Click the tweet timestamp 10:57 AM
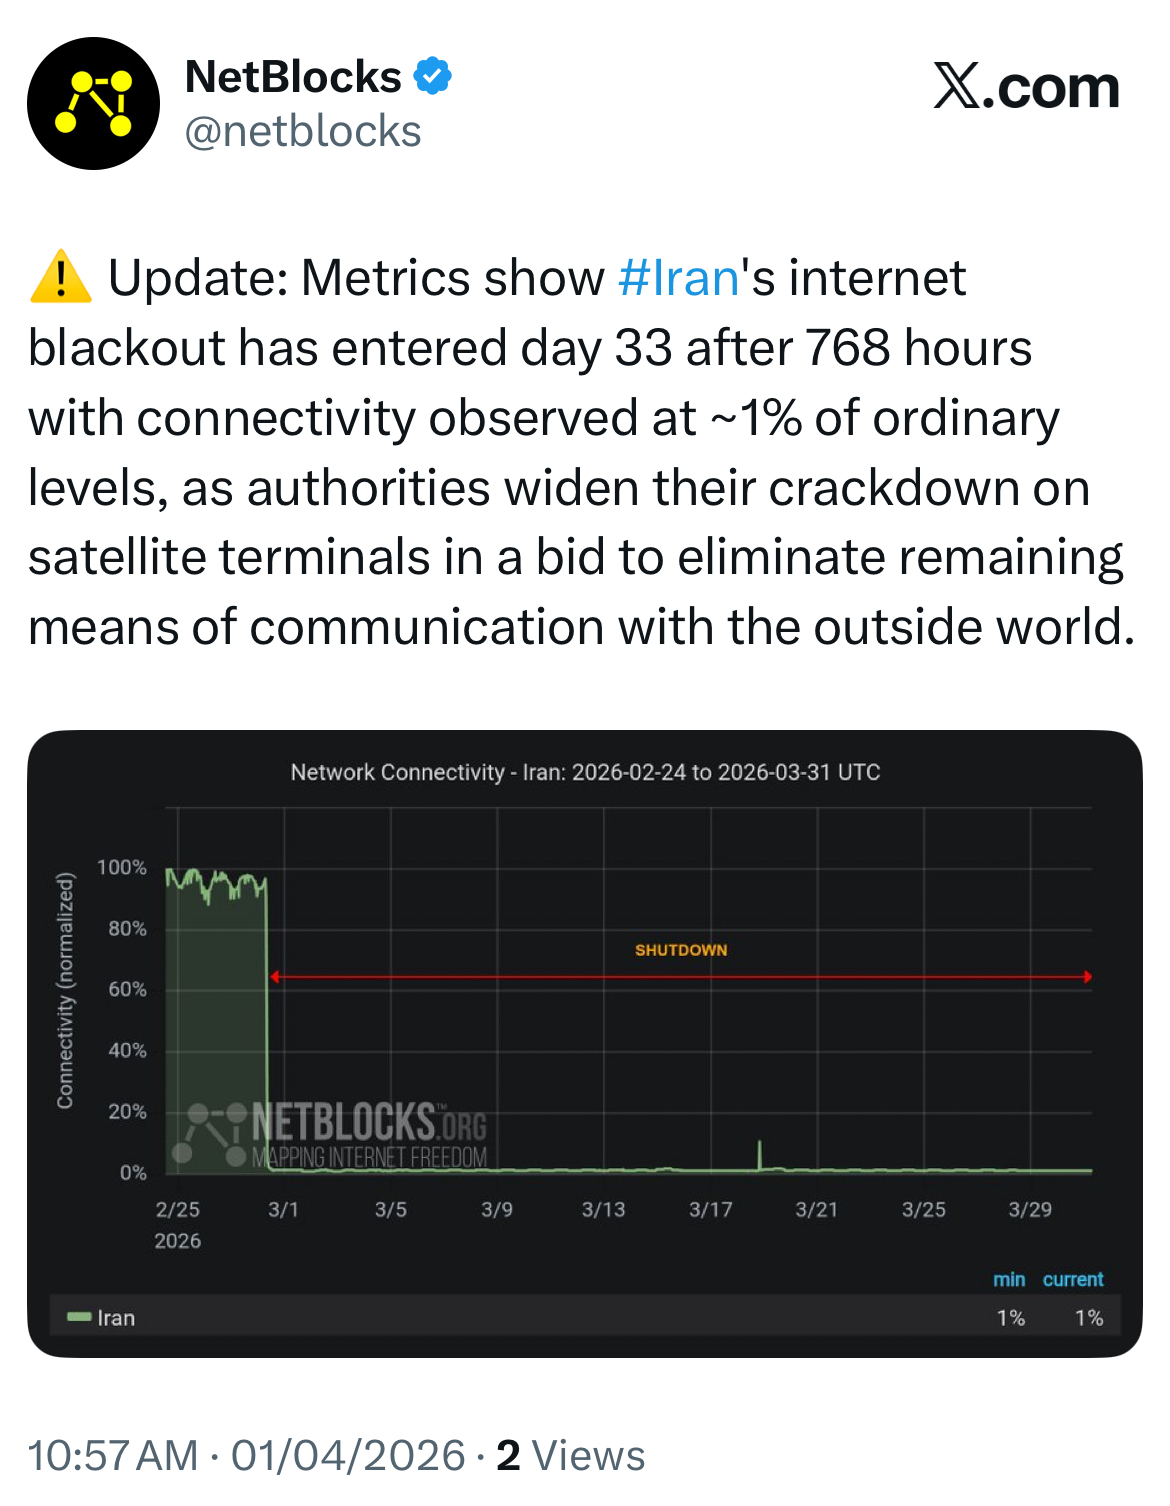1170x1506 pixels. coord(112,1456)
